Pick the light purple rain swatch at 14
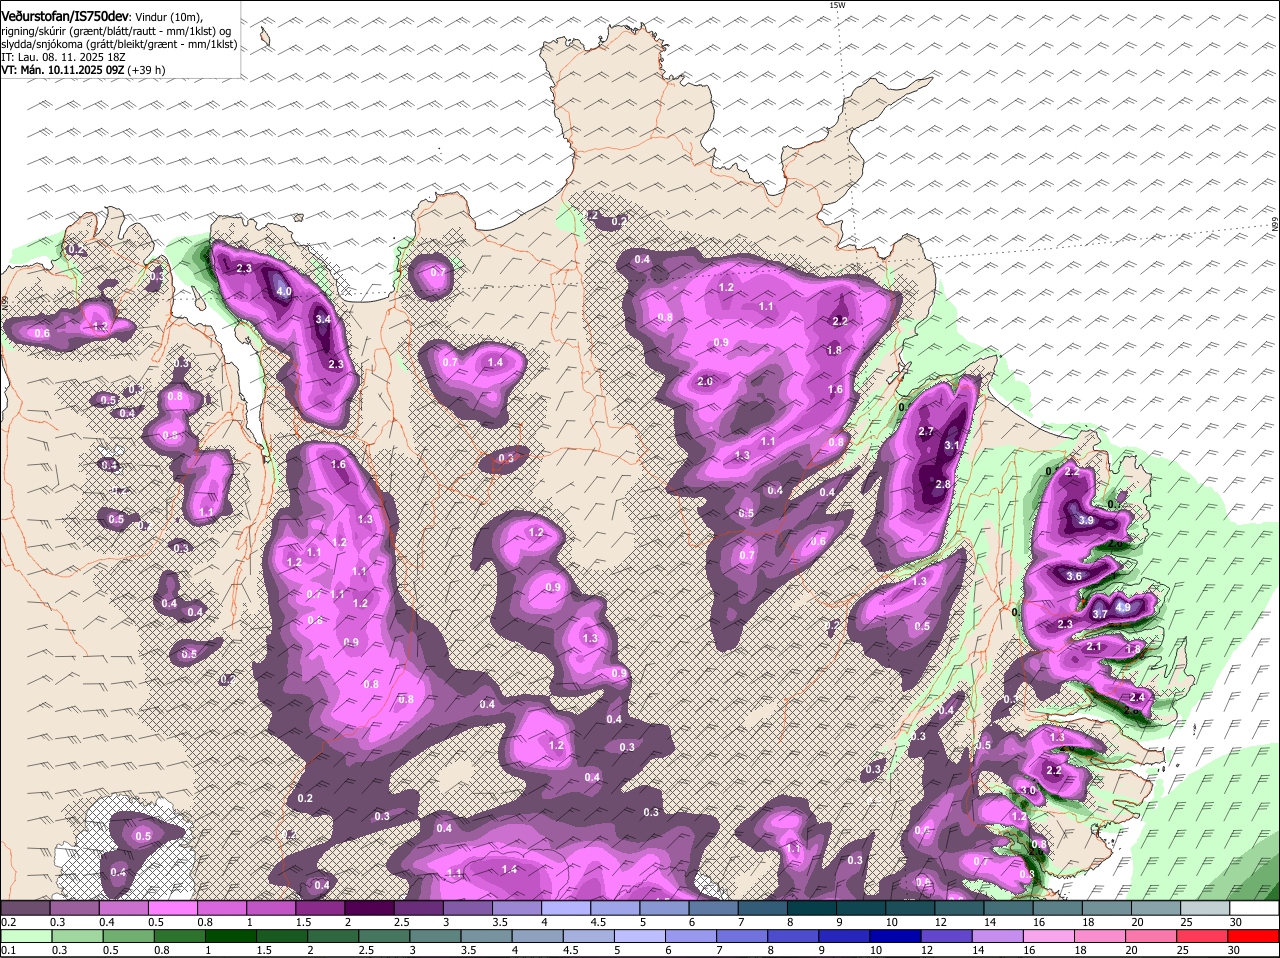 997,936
